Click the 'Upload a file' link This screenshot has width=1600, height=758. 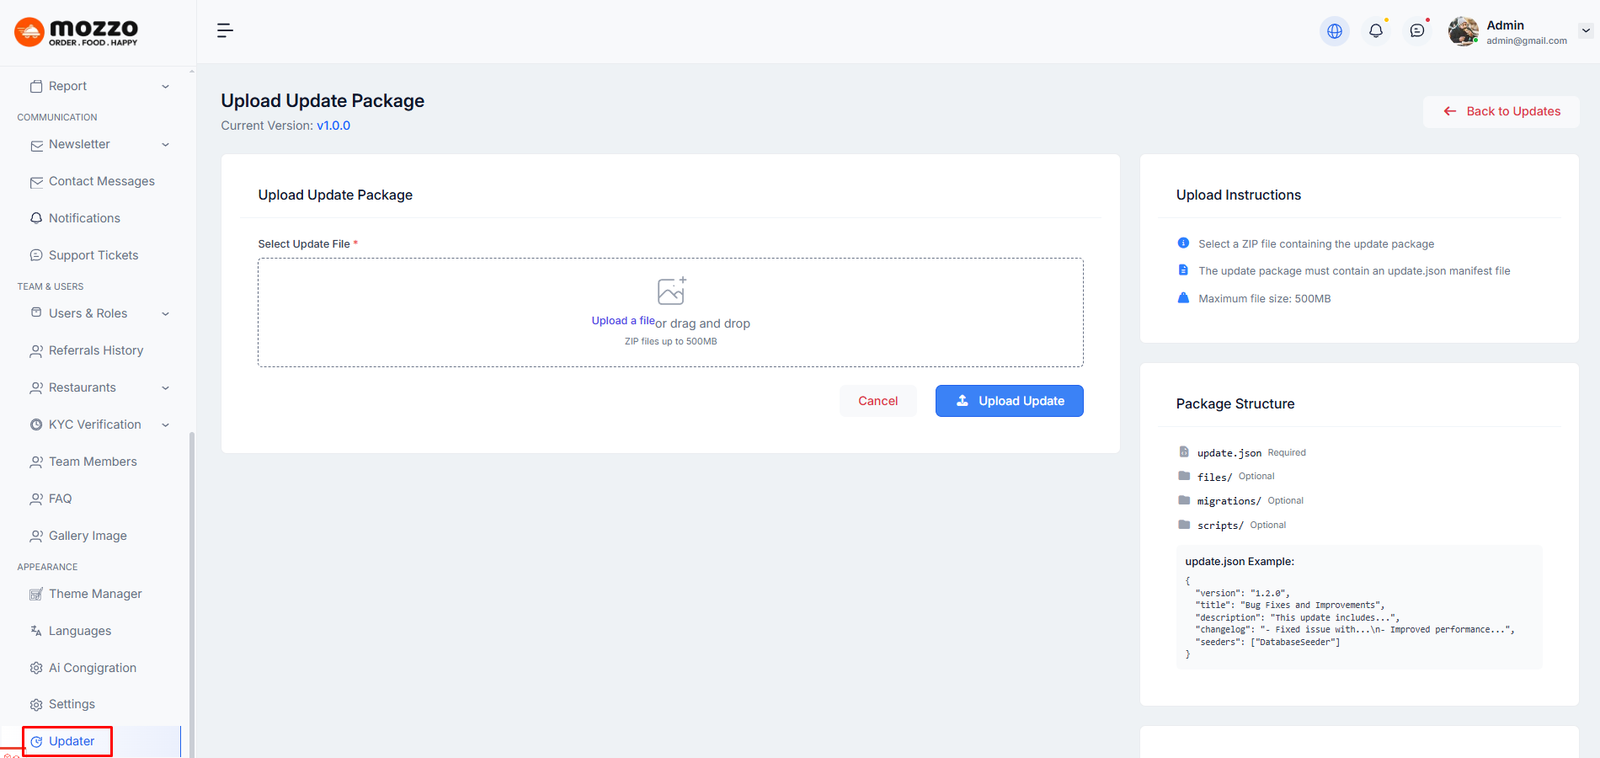click(622, 321)
